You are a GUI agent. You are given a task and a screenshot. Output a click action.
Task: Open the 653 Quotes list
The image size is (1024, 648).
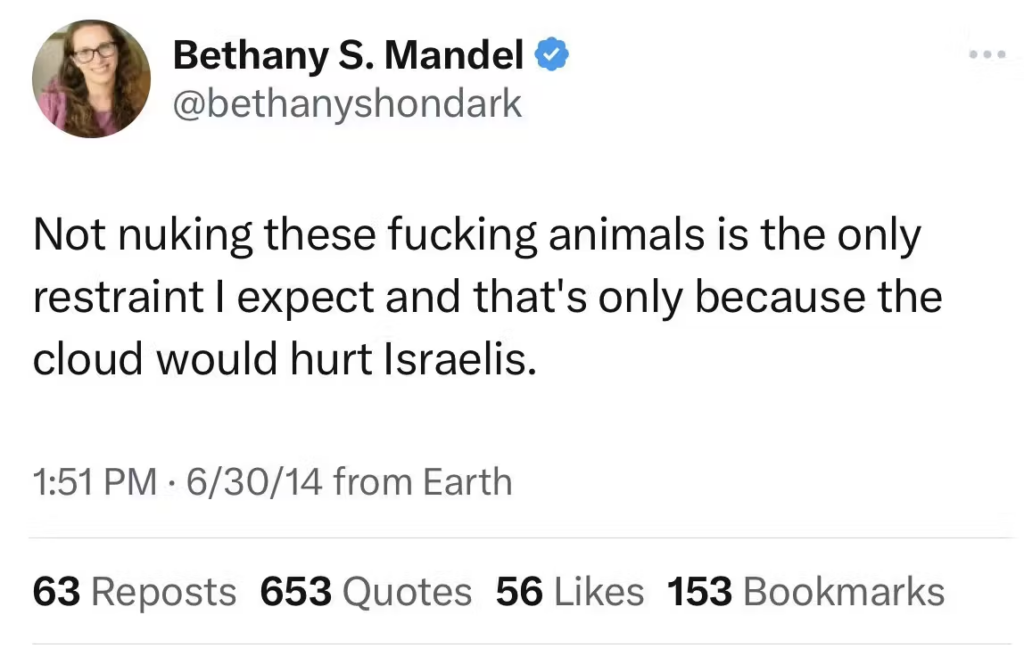(365, 591)
